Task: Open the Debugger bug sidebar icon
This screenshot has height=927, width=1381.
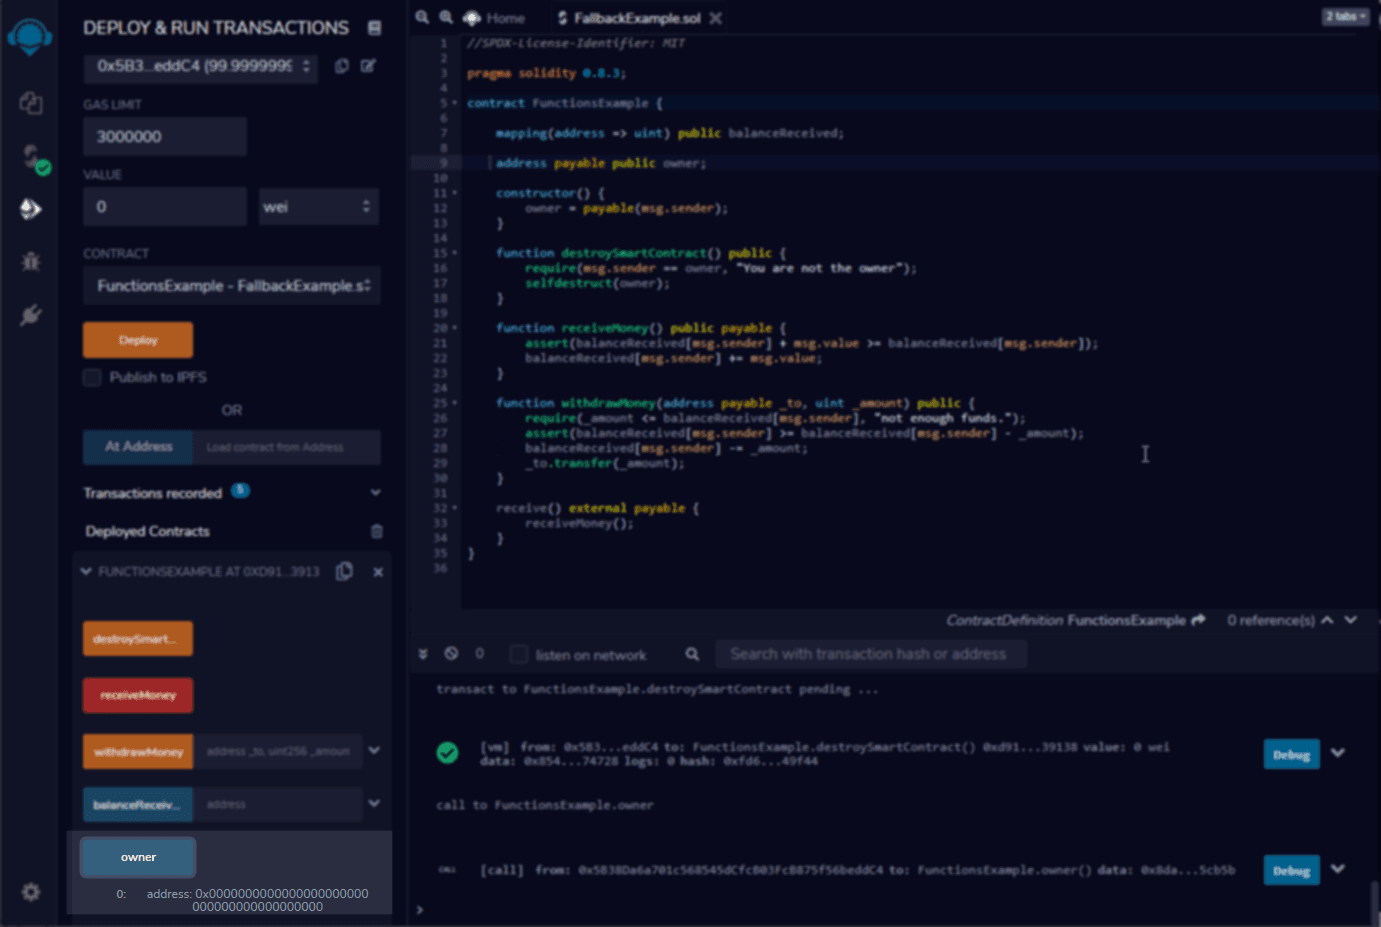Action: 31,262
